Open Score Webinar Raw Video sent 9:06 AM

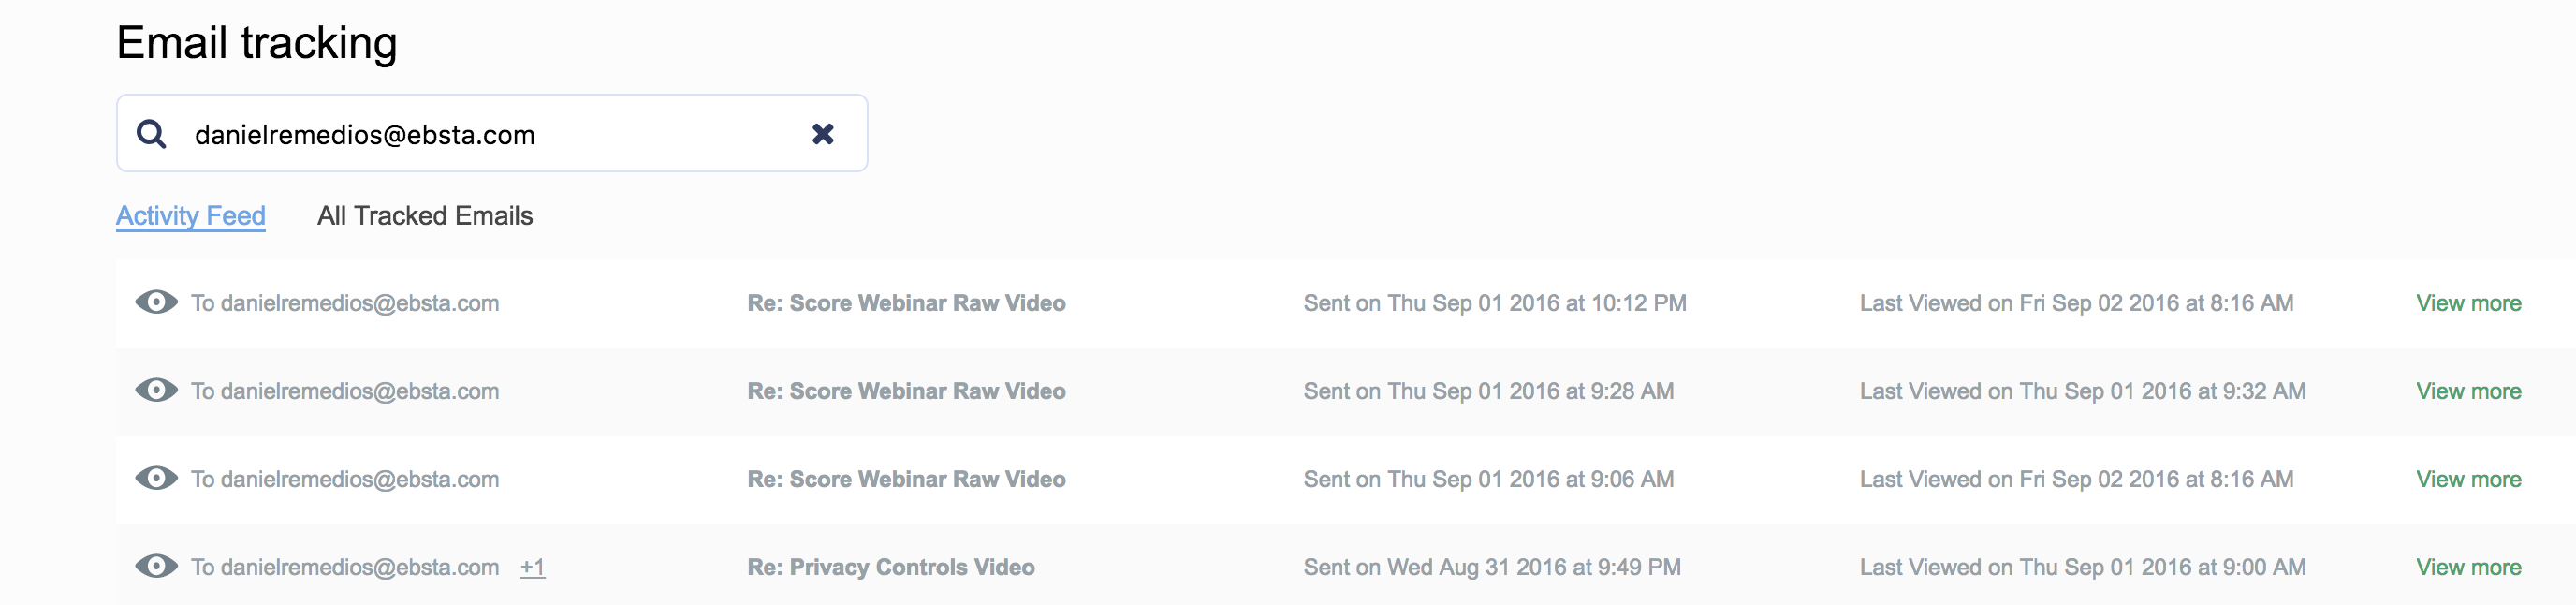906,479
